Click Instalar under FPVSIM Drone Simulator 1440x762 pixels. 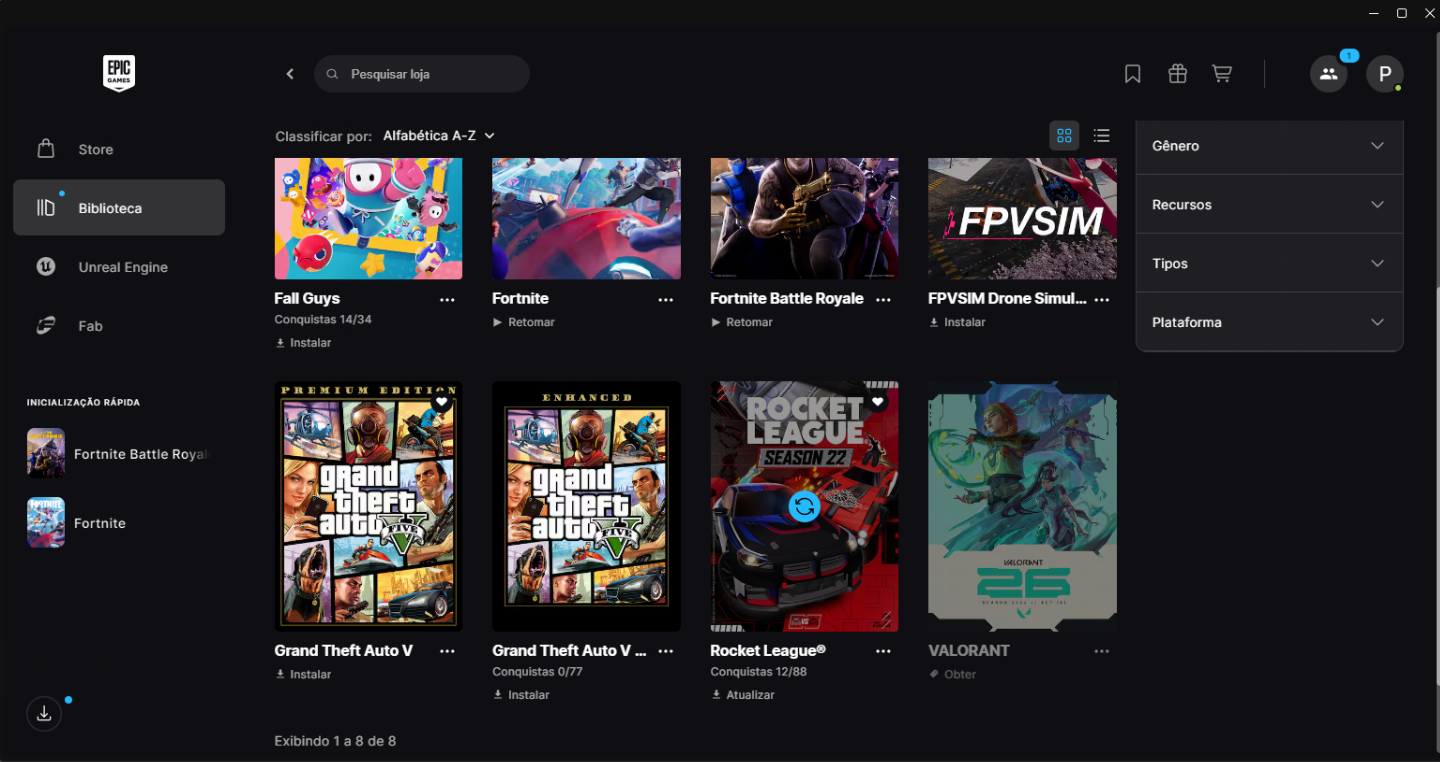(x=957, y=323)
